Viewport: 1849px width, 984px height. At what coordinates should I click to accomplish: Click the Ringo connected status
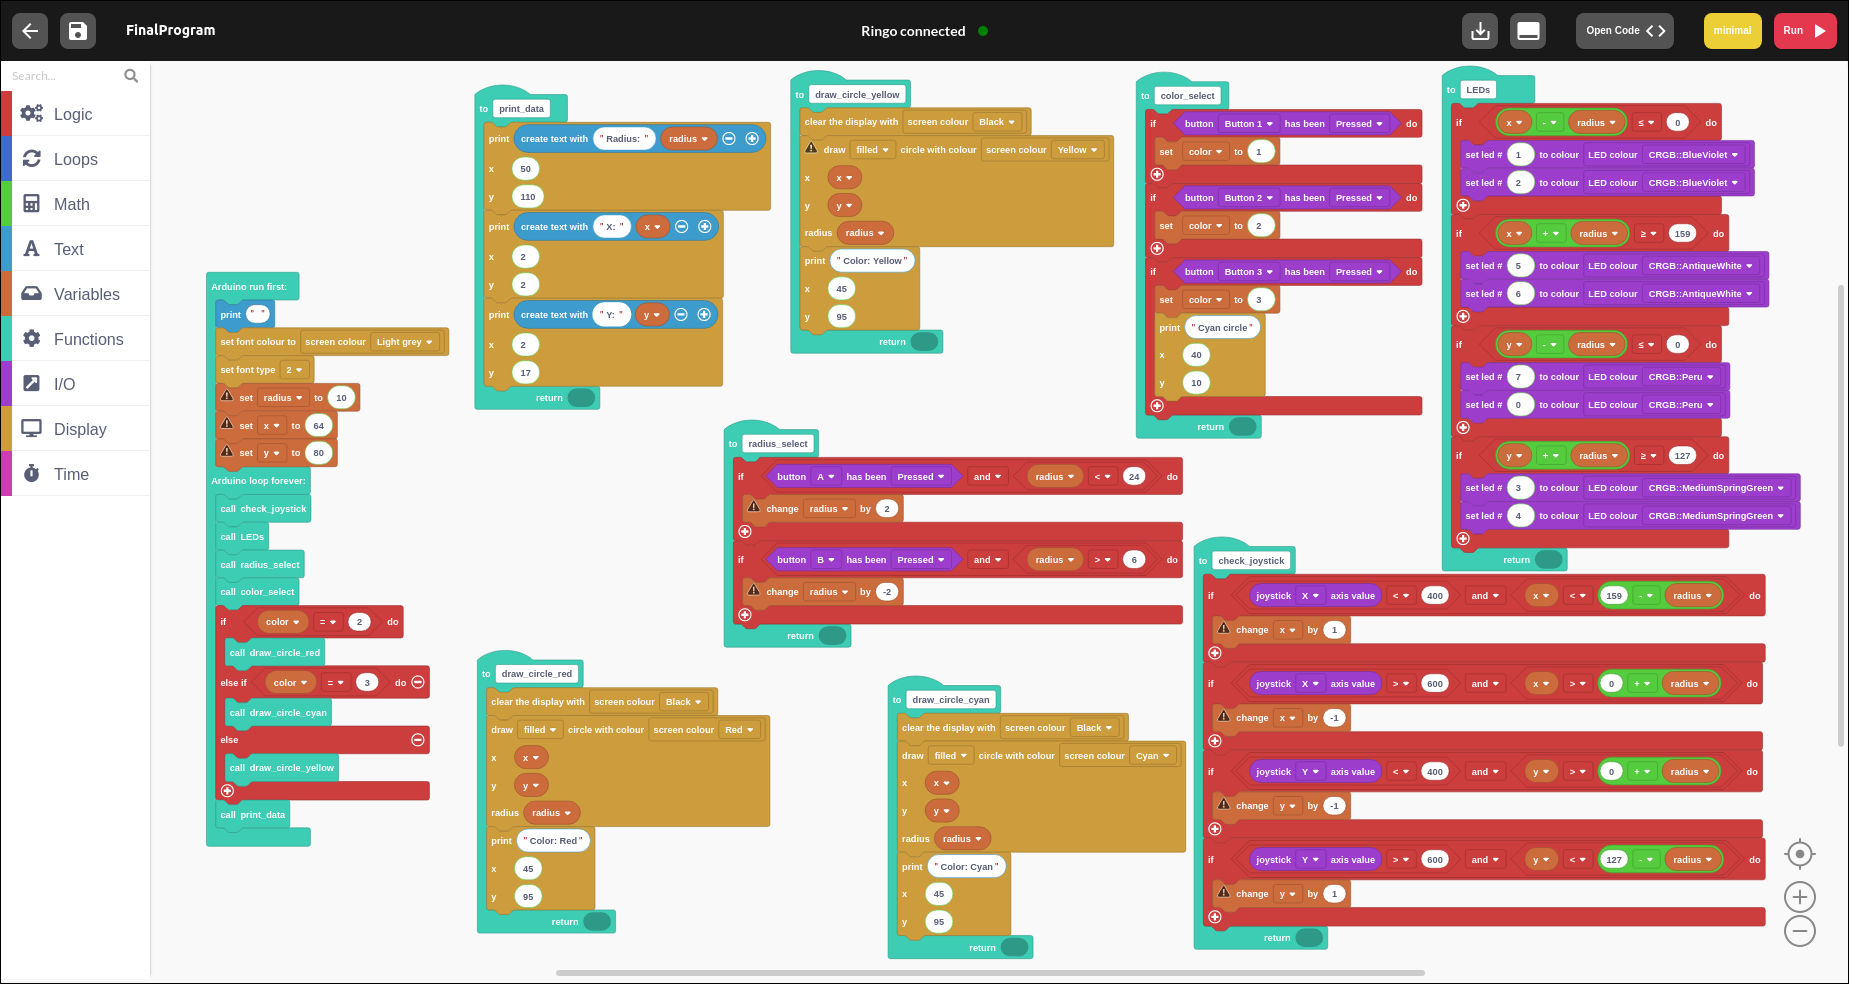pos(924,31)
